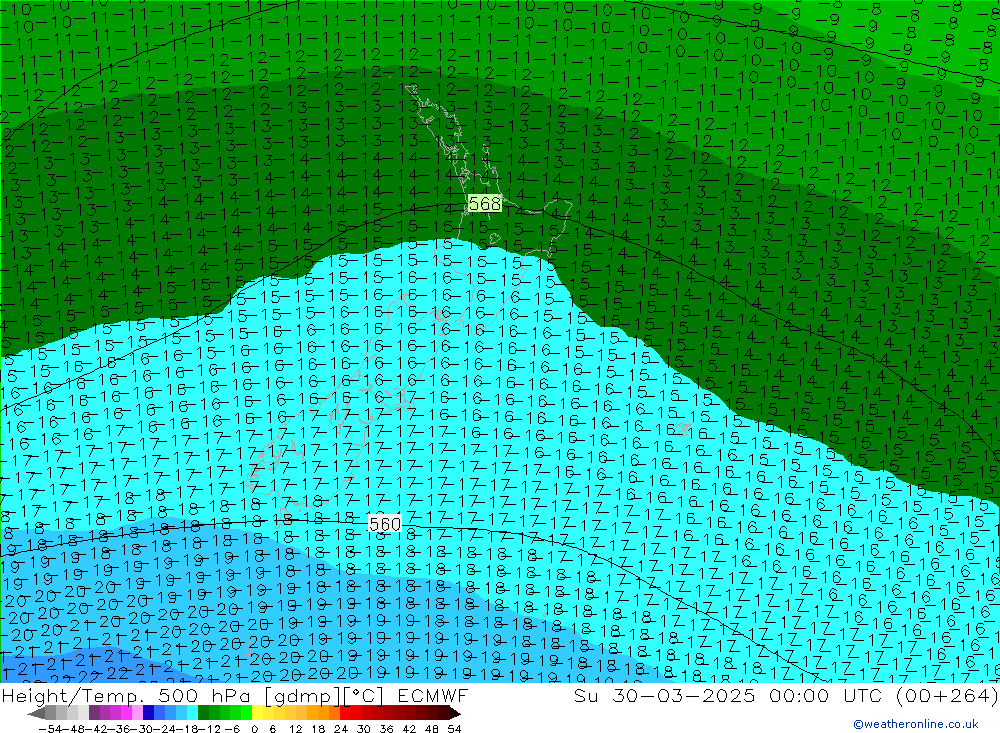Click the bright yellow legend swatch at 0
1000x733 pixels.
tap(257, 712)
